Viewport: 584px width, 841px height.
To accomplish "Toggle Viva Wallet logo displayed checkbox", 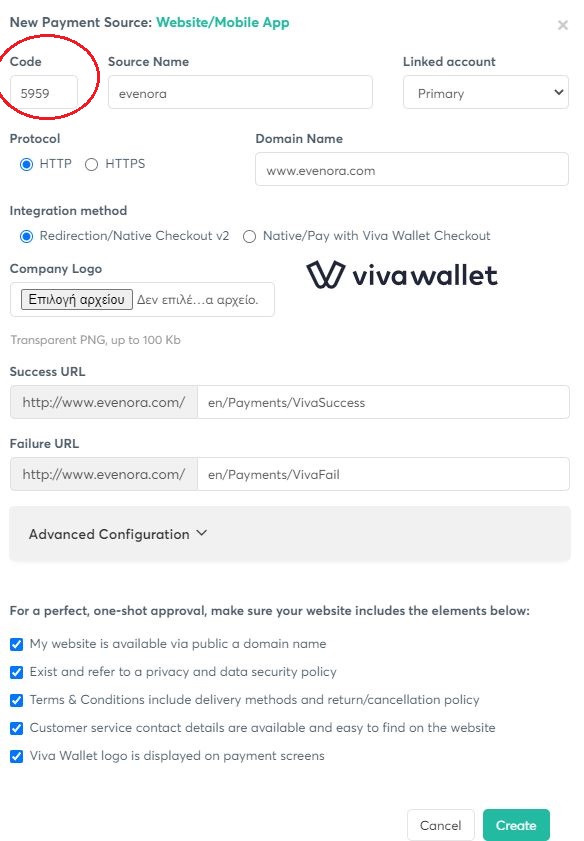I will point(17,756).
